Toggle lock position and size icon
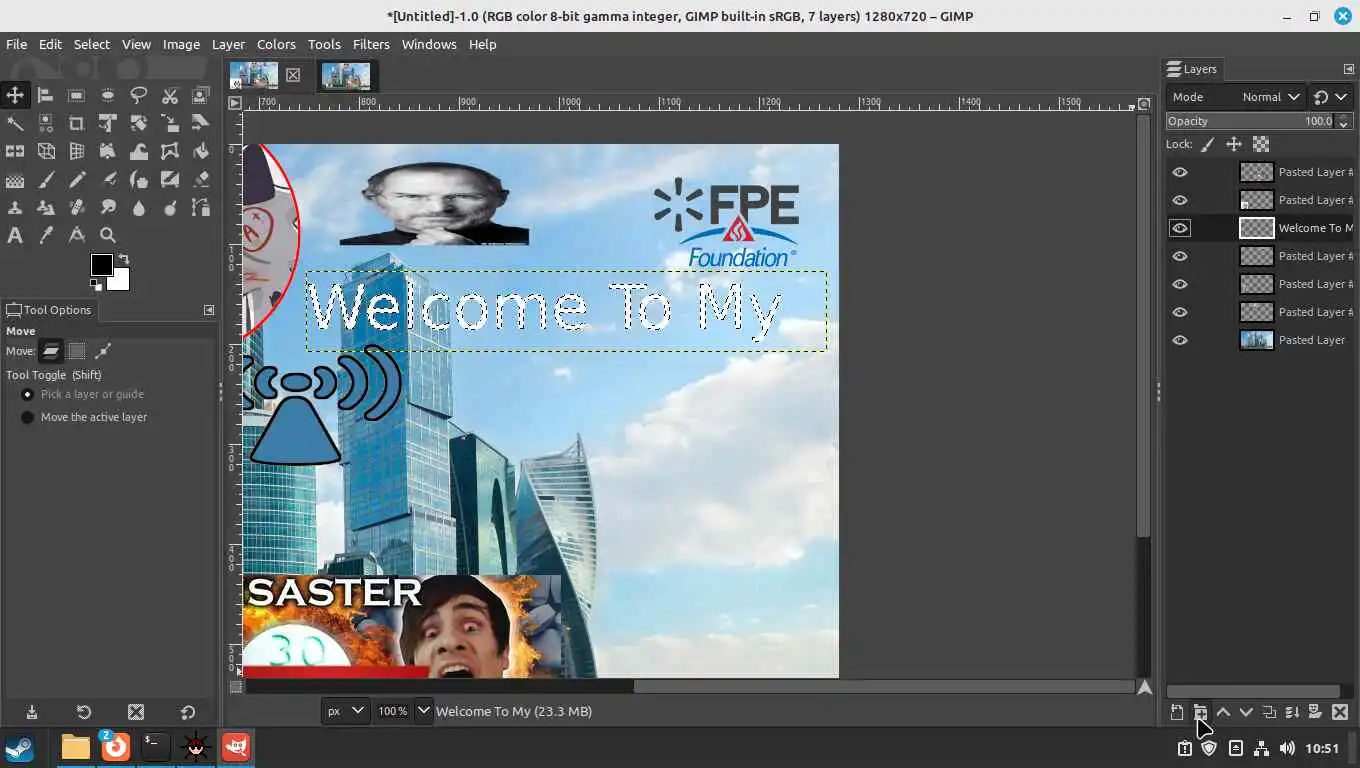 (x=1234, y=144)
